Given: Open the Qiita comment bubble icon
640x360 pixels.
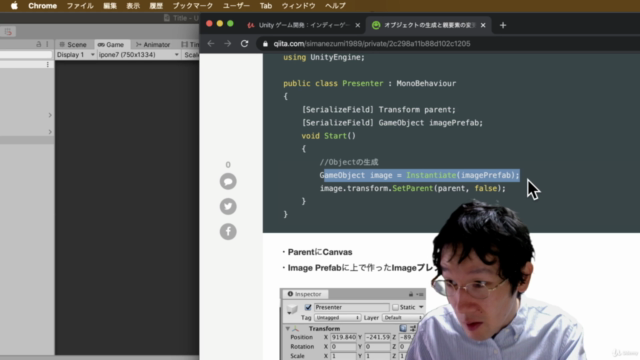Looking at the screenshot, I should point(228,181).
